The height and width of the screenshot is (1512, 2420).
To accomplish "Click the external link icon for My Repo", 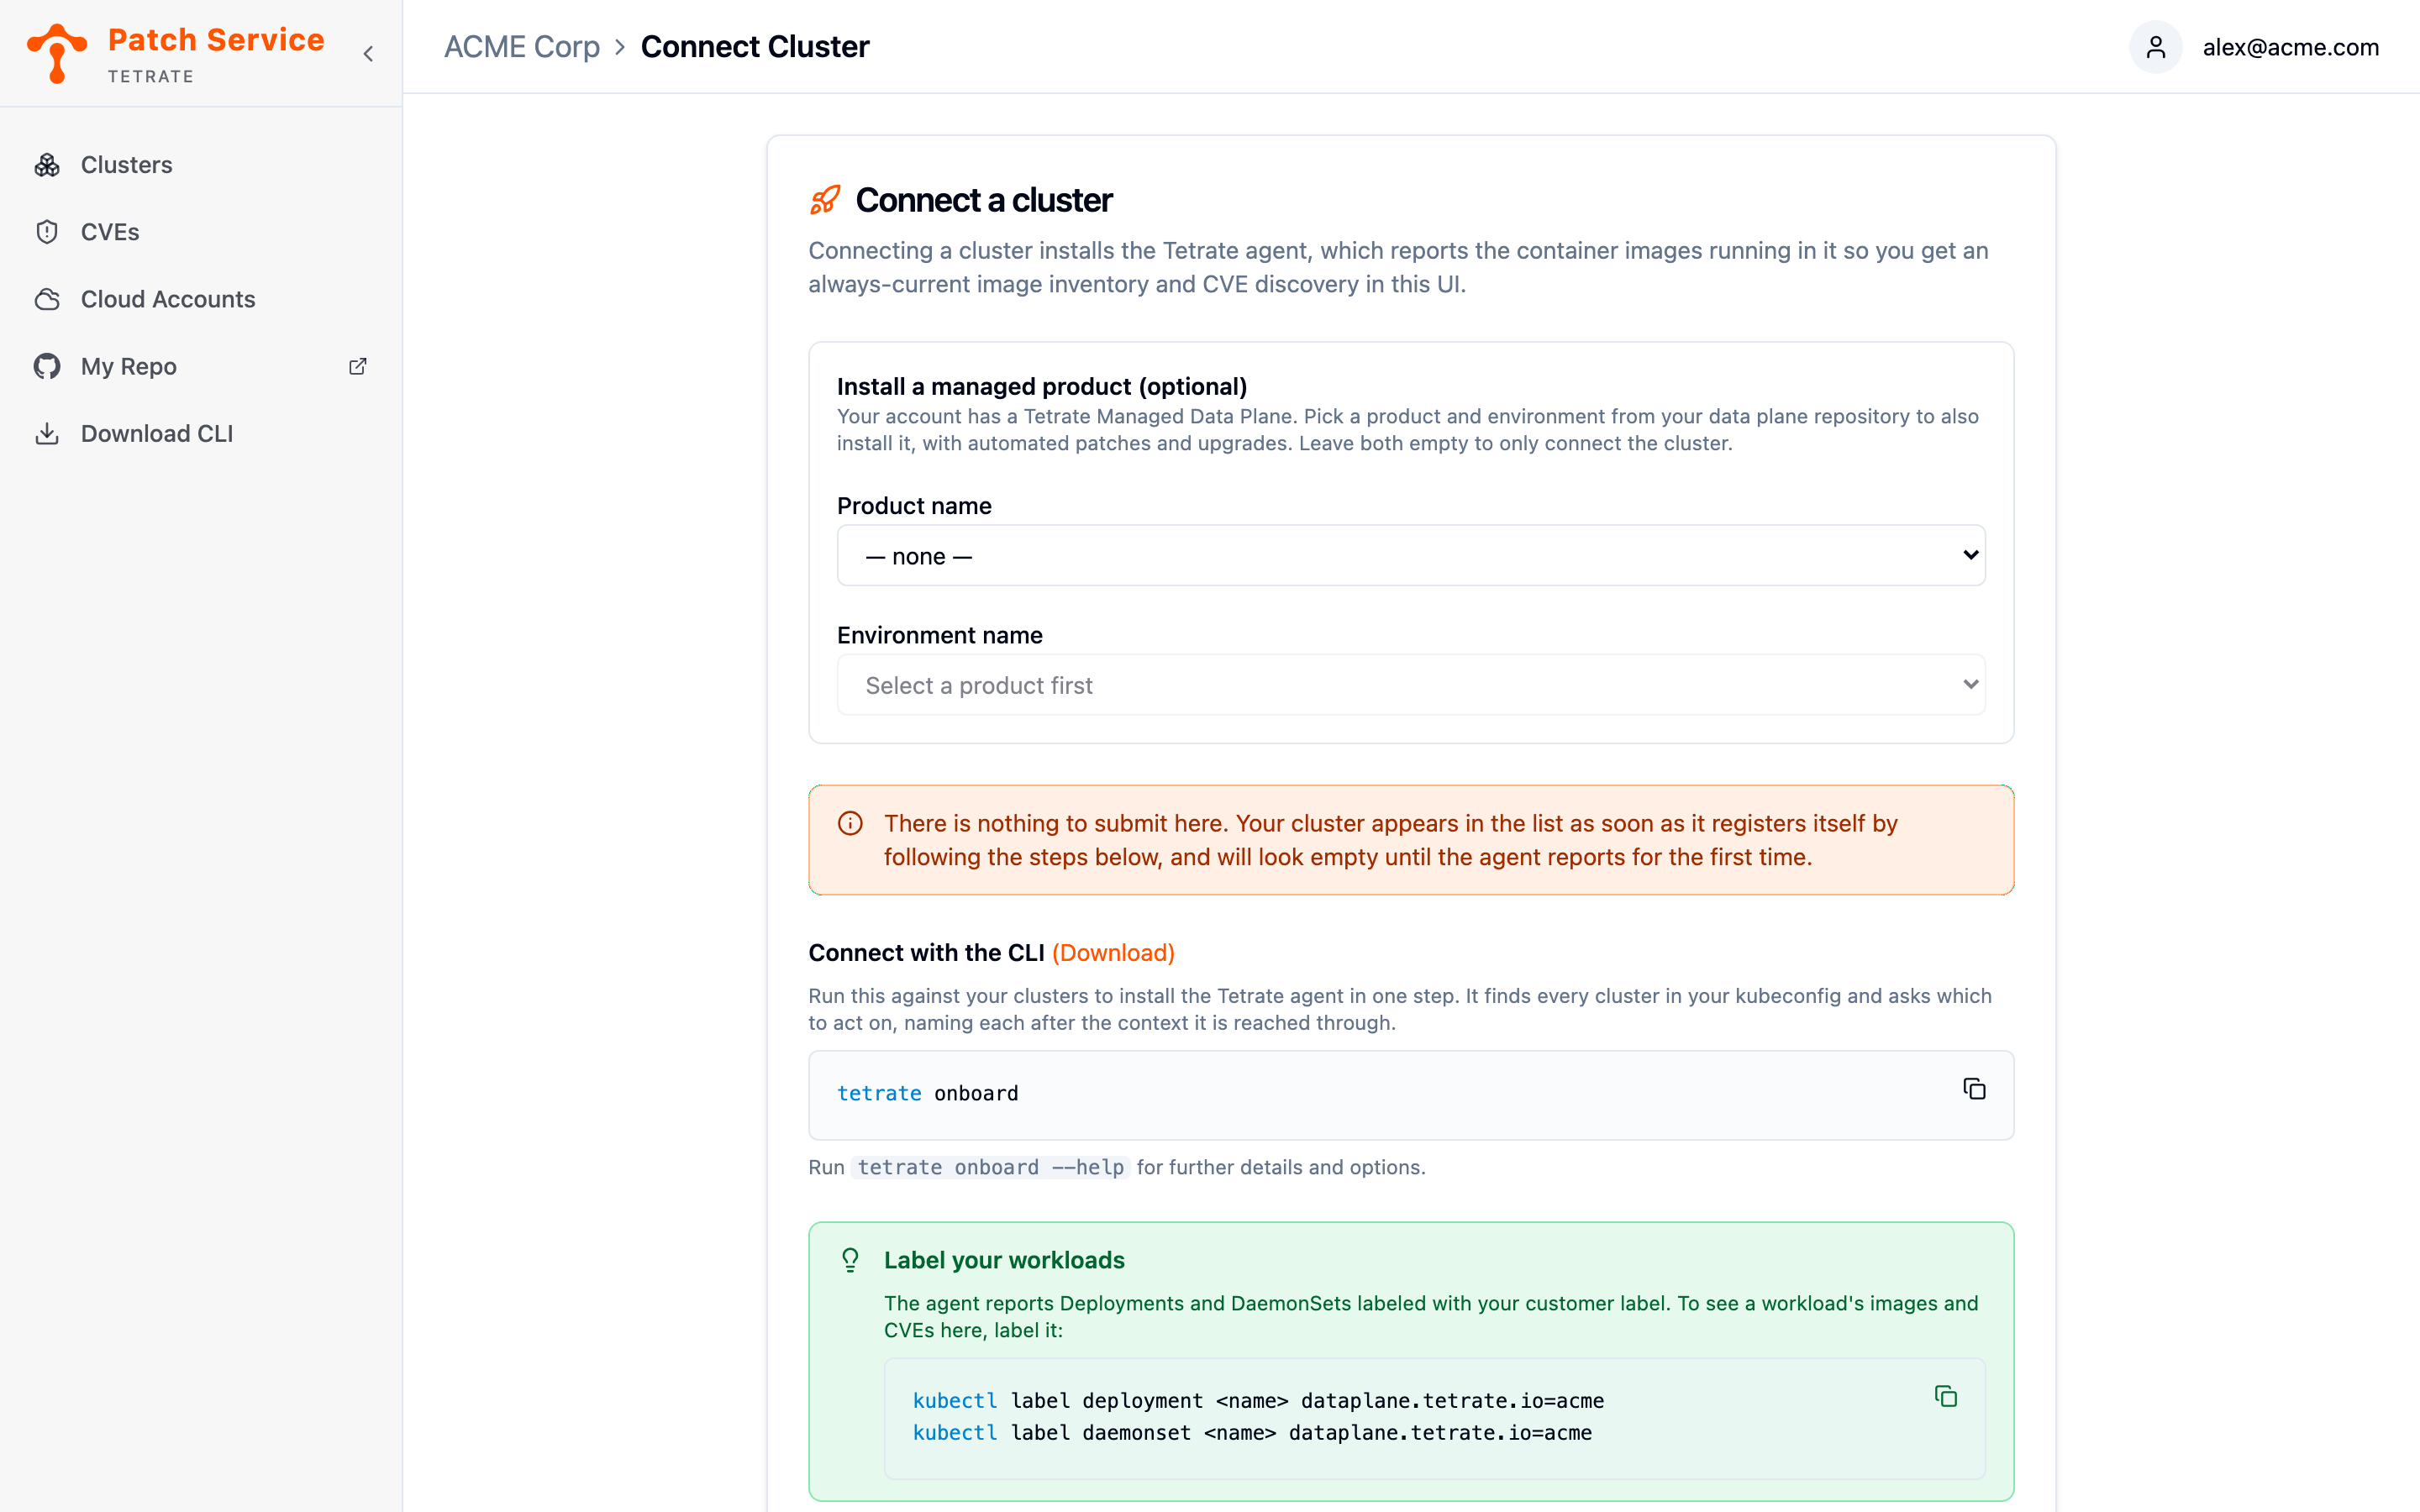I will point(357,366).
